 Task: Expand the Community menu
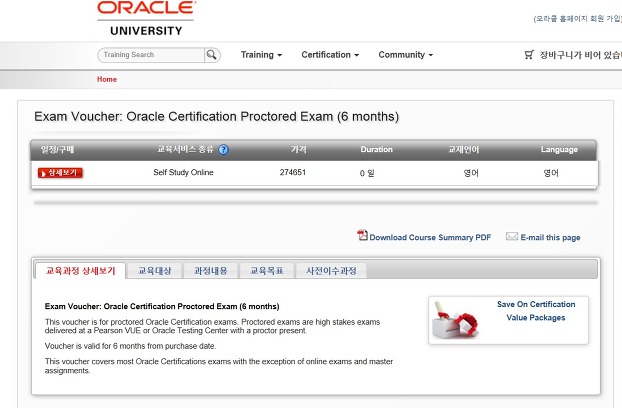405,55
